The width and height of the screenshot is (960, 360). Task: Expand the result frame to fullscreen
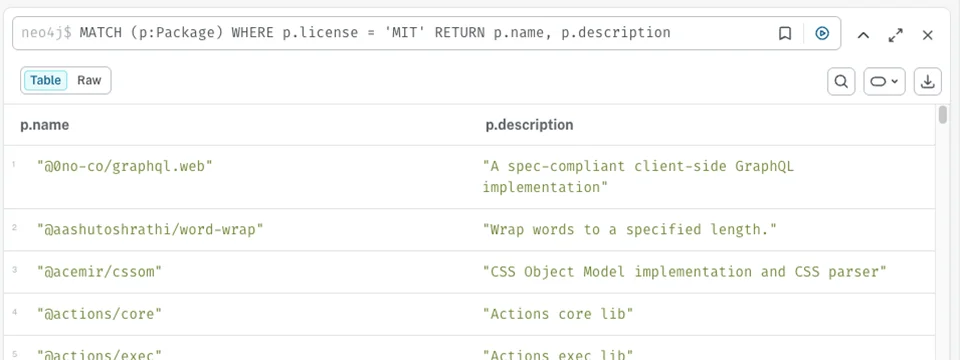[896, 36]
